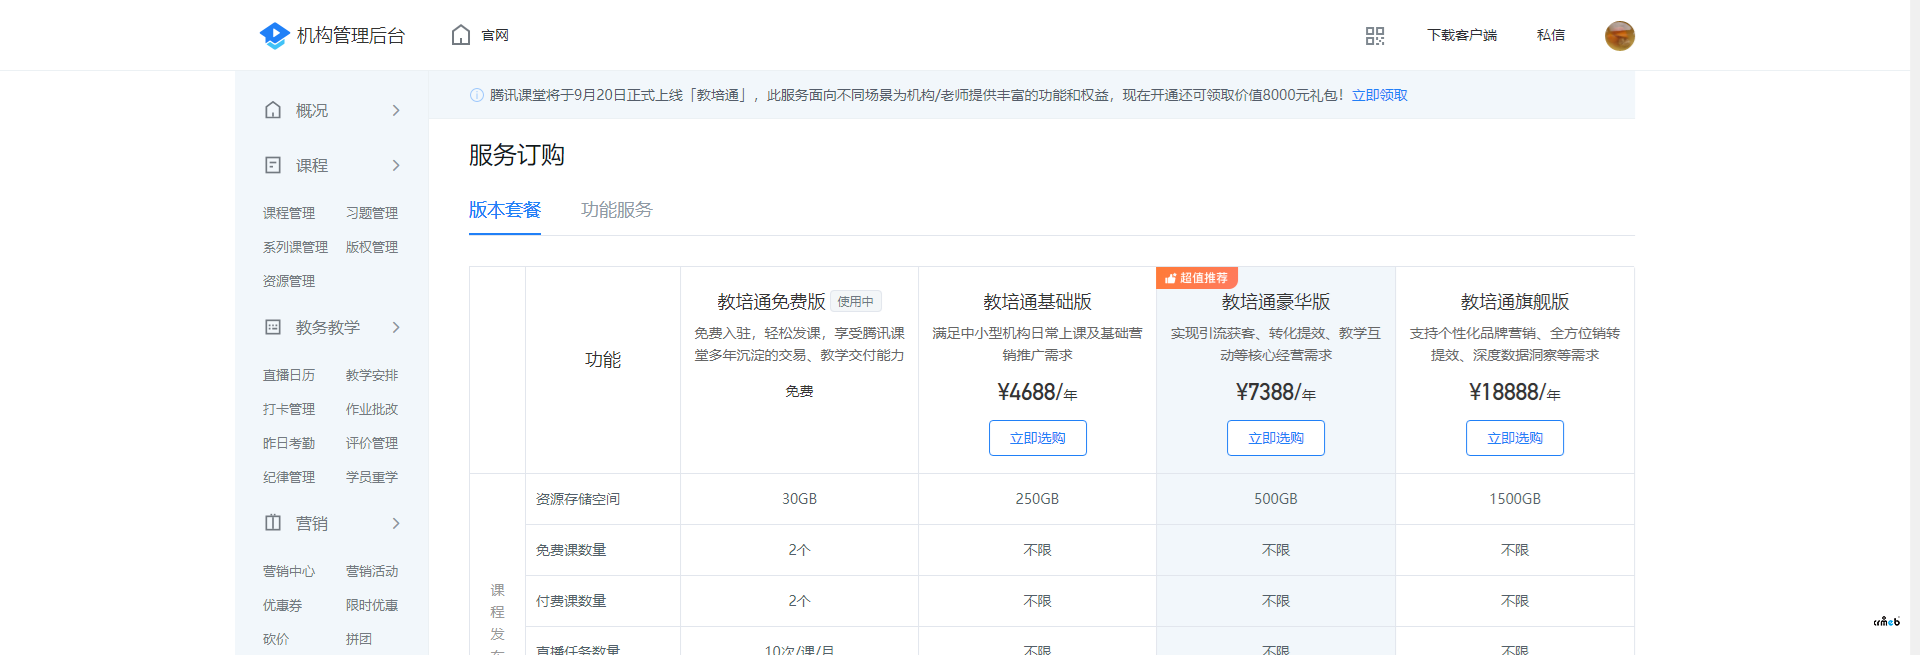This screenshot has width=1920, height=655.
Task: Expand the 概况 section chevron
Action: [x=396, y=110]
